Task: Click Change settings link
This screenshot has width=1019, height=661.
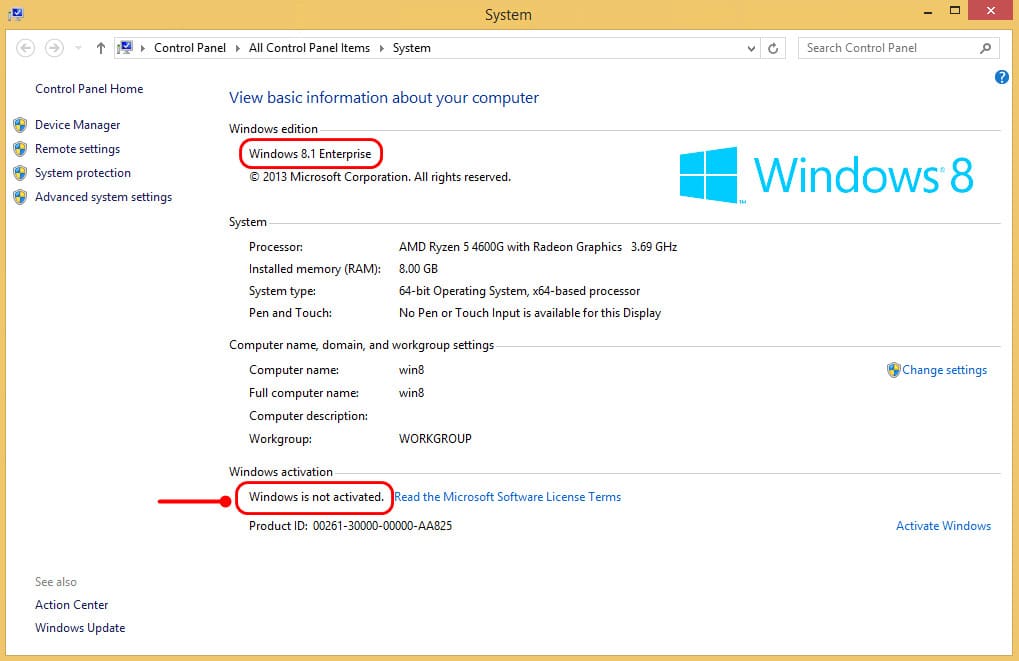Action: 944,370
